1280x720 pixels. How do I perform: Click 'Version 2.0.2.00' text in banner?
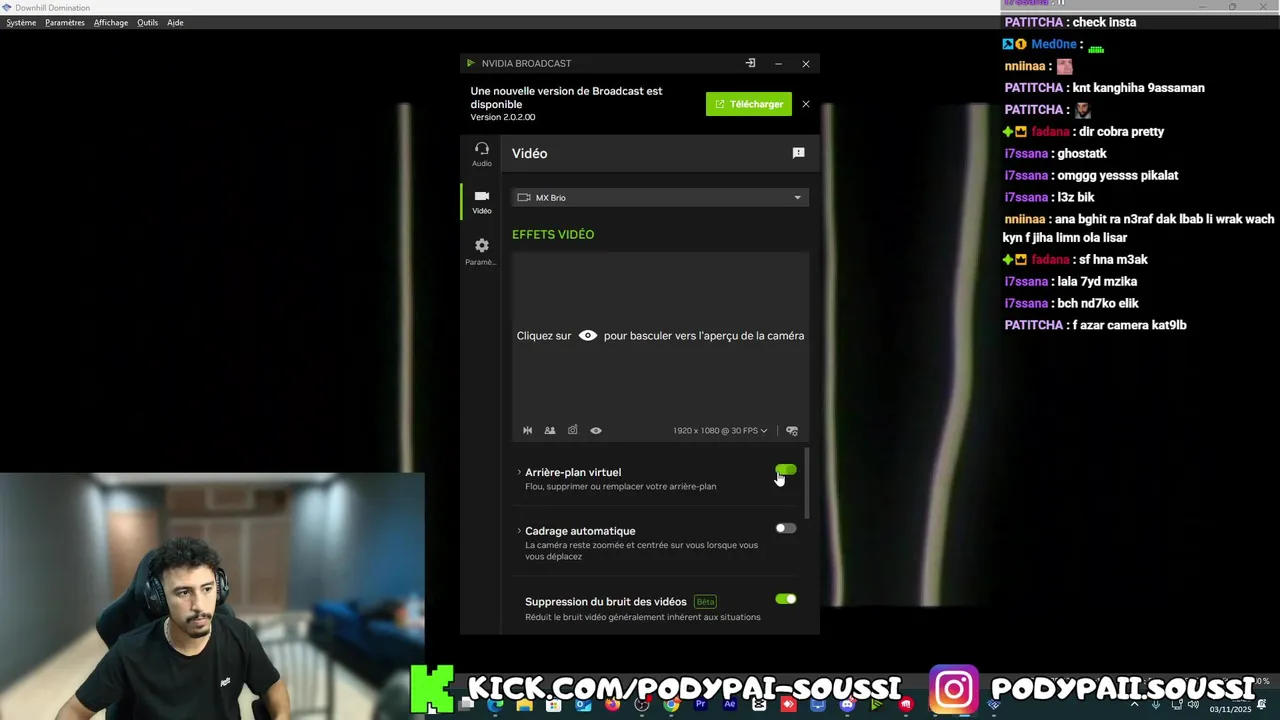click(x=503, y=117)
